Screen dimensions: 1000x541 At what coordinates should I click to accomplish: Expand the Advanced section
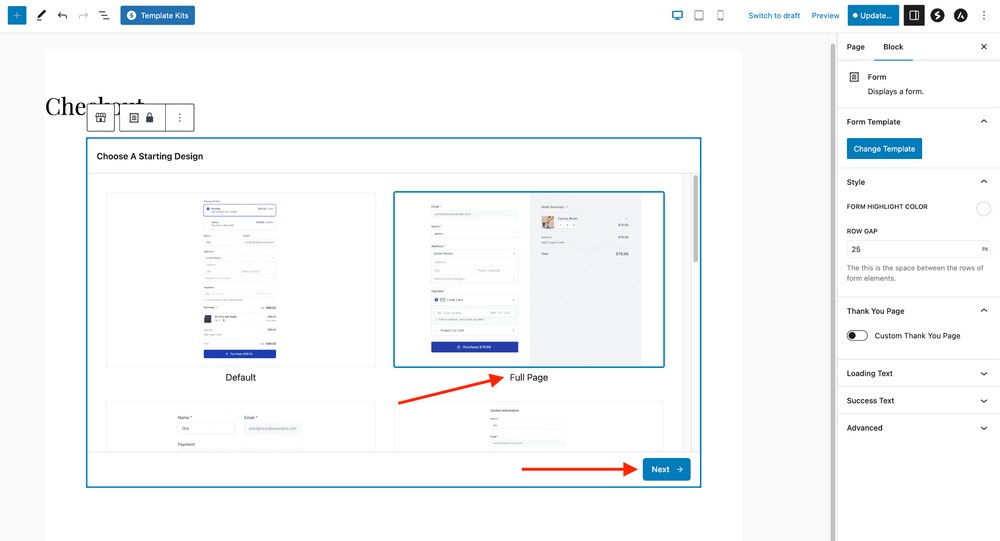click(918, 428)
